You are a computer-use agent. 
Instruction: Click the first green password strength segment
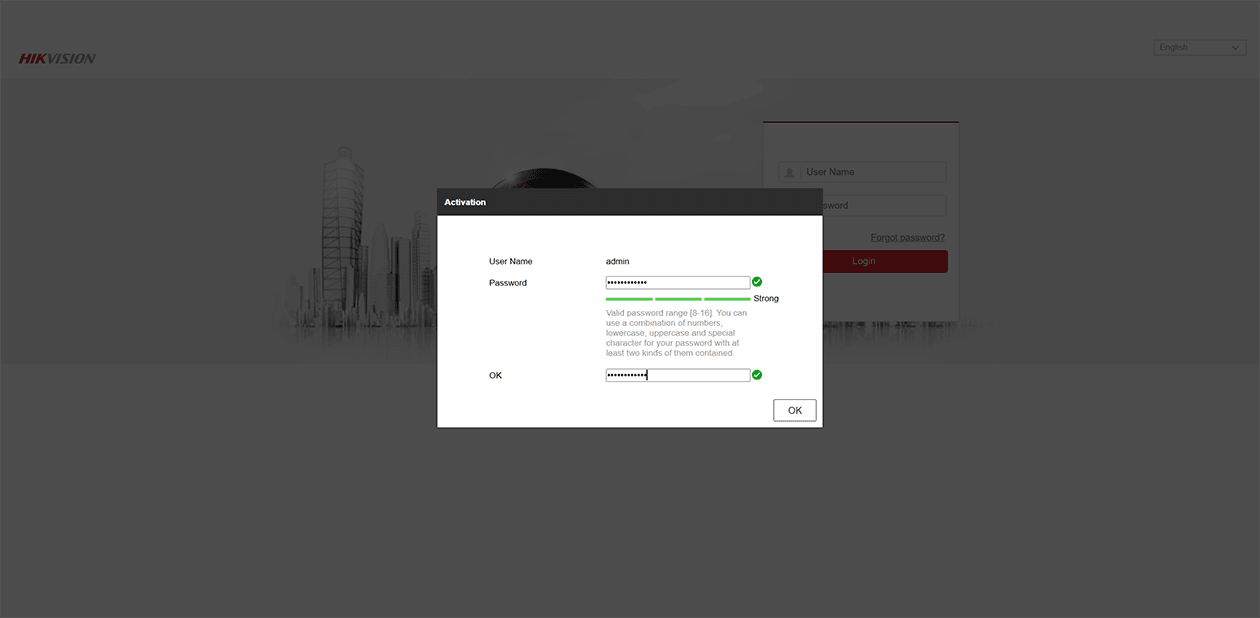click(x=629, y=299)
